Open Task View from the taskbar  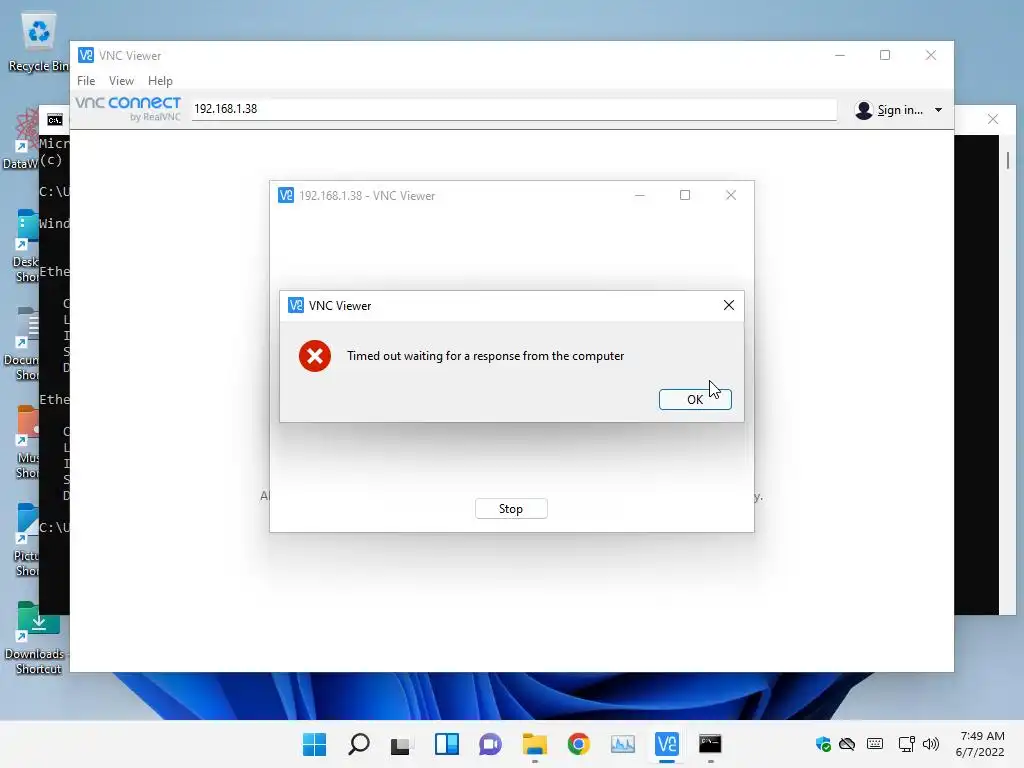(x=400, y=744)
